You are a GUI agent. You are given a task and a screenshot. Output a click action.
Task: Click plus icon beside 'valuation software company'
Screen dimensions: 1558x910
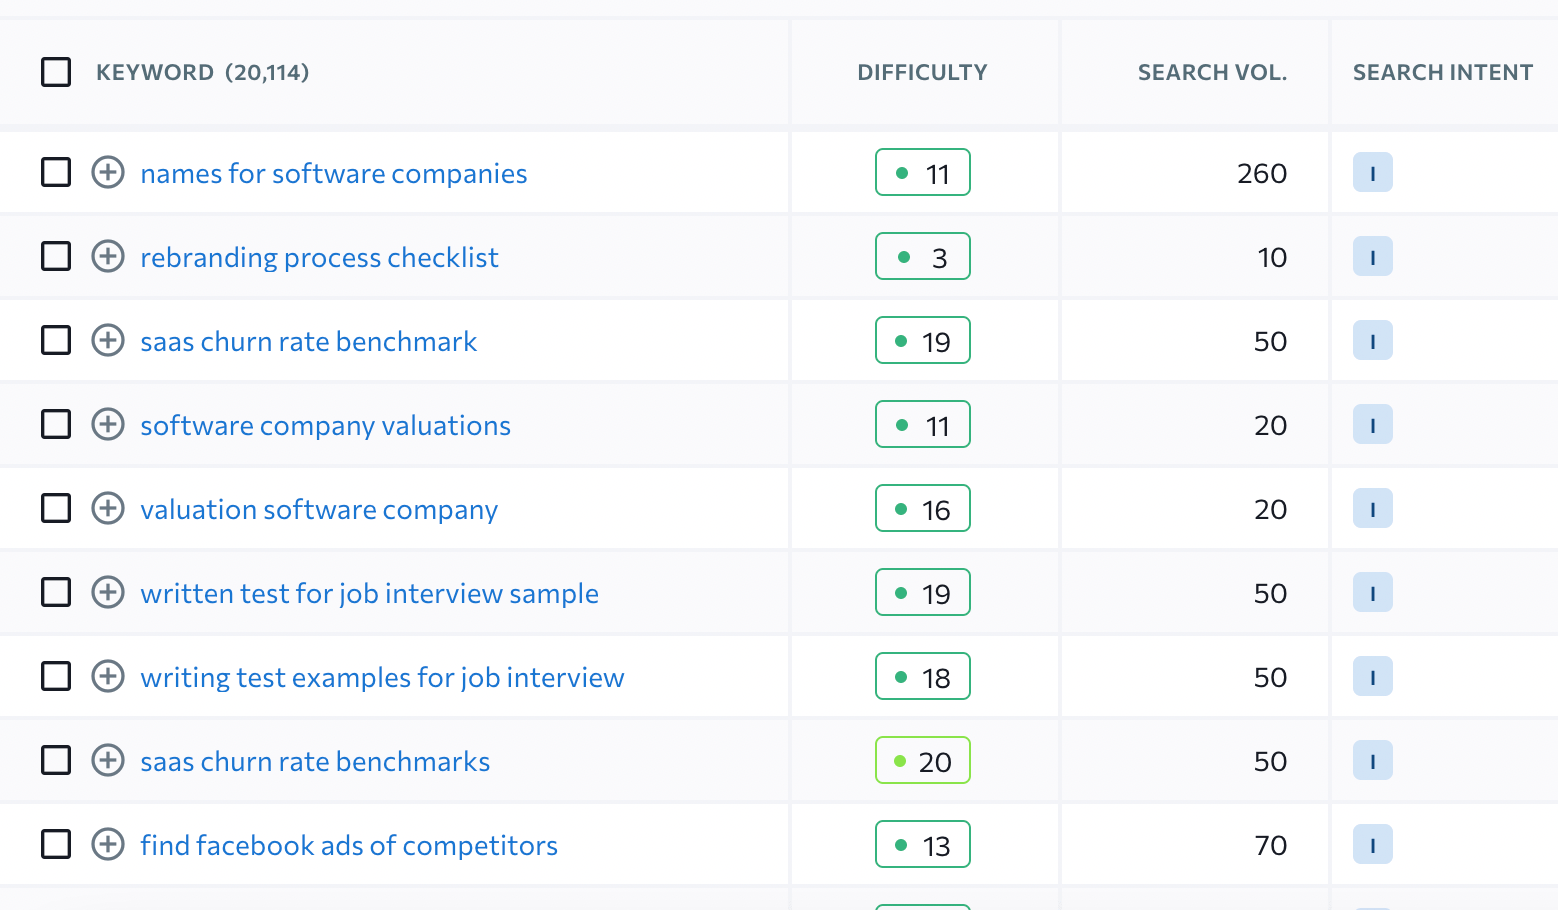pos(108,508)
